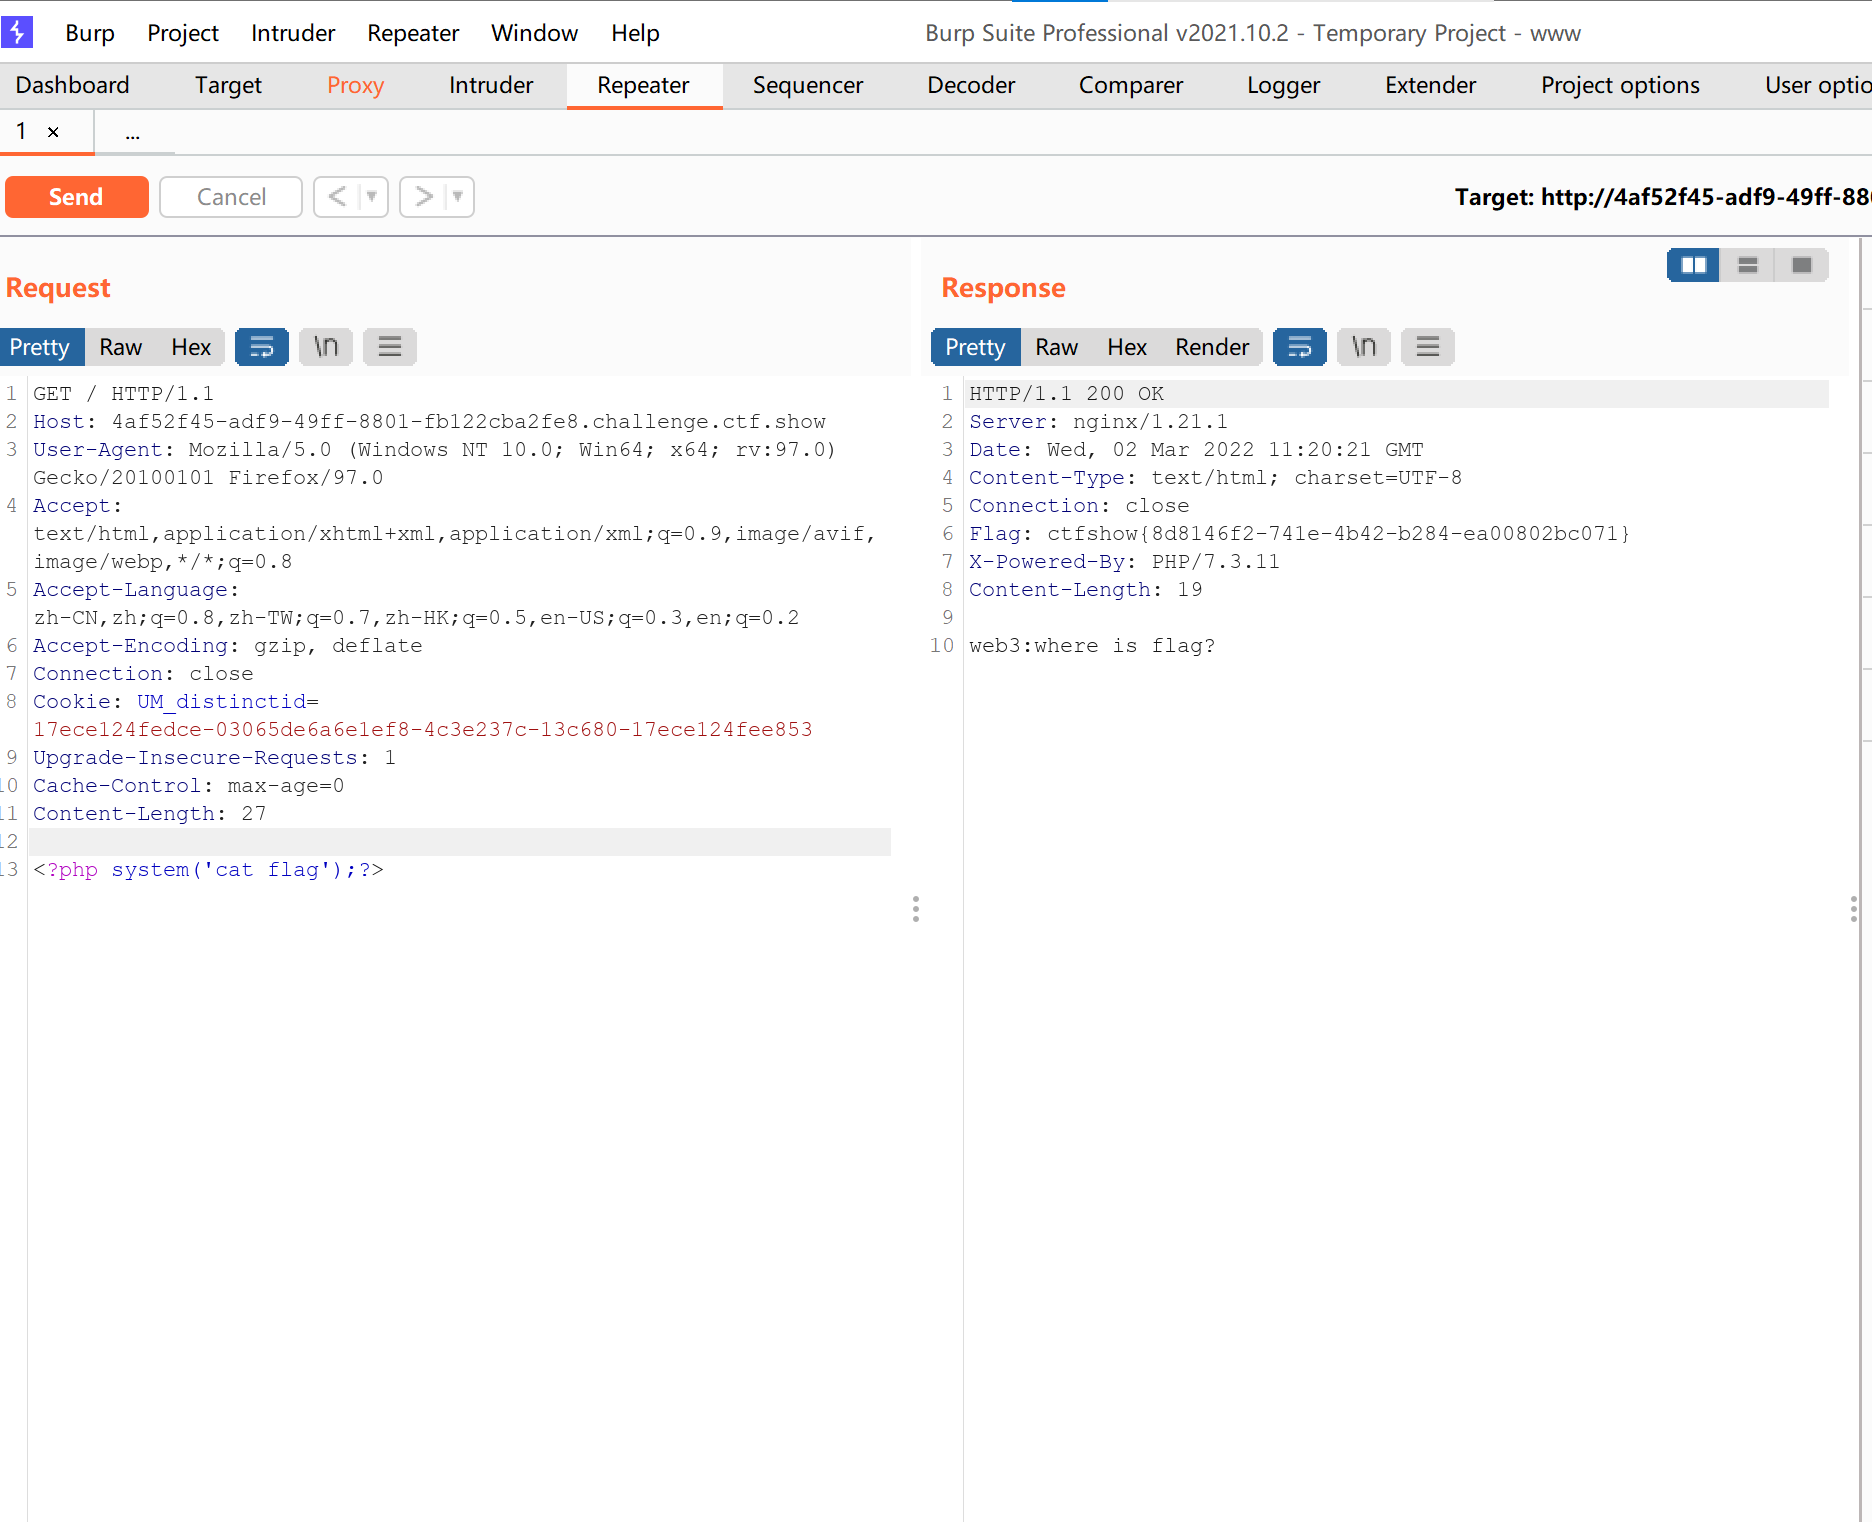Click the Upgrade-Insecure-Requests header line
This screenshot has width=1872, height=1522.
coord(215,758)
